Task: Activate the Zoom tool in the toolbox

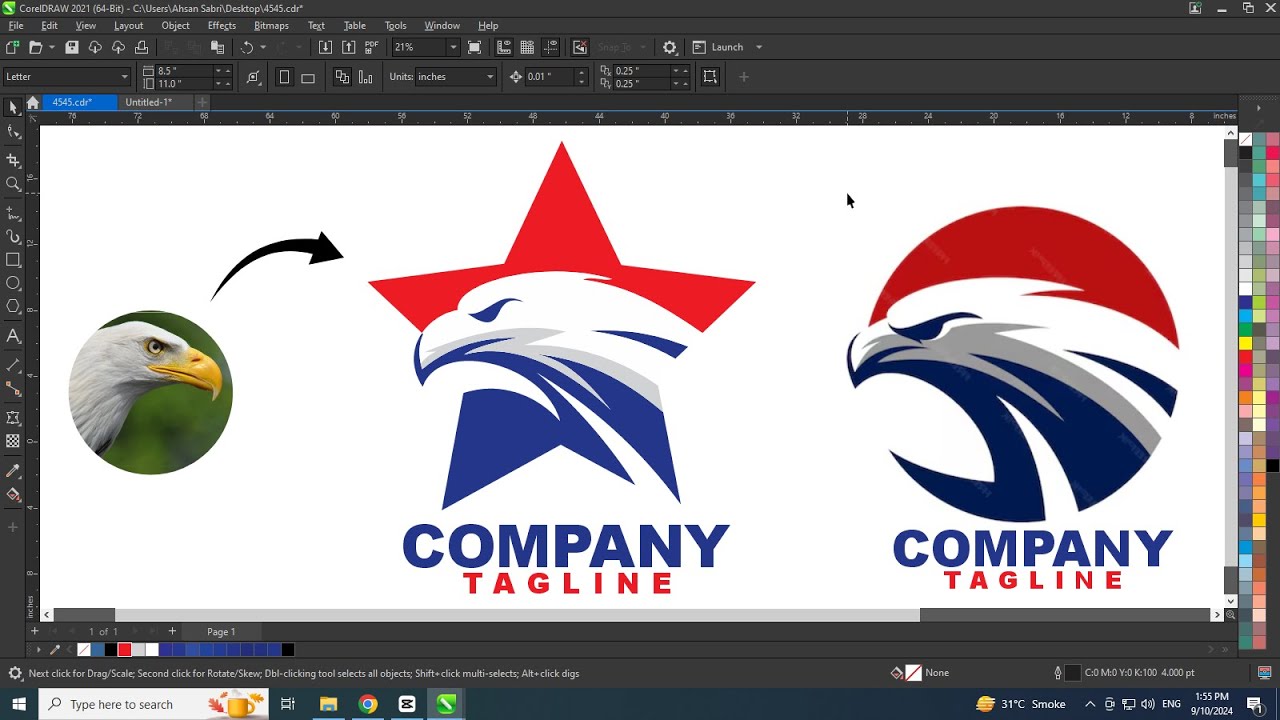Action: [13, 184]
